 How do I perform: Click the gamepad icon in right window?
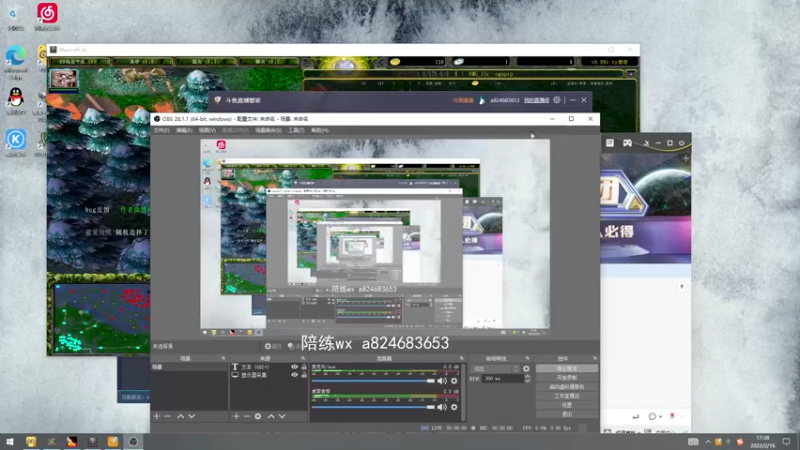pyautogui.click(x=627, y=143)
